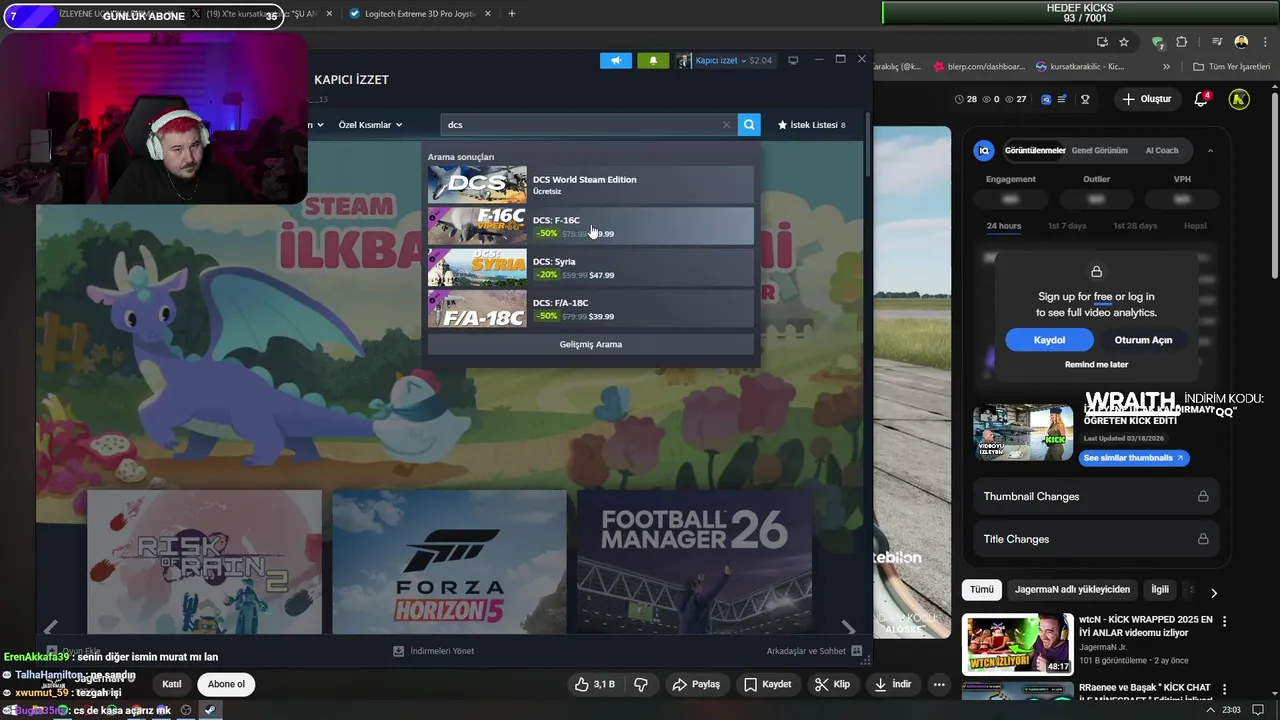
Task: Go to next carousel item arrow
Action: pos(848,628)
